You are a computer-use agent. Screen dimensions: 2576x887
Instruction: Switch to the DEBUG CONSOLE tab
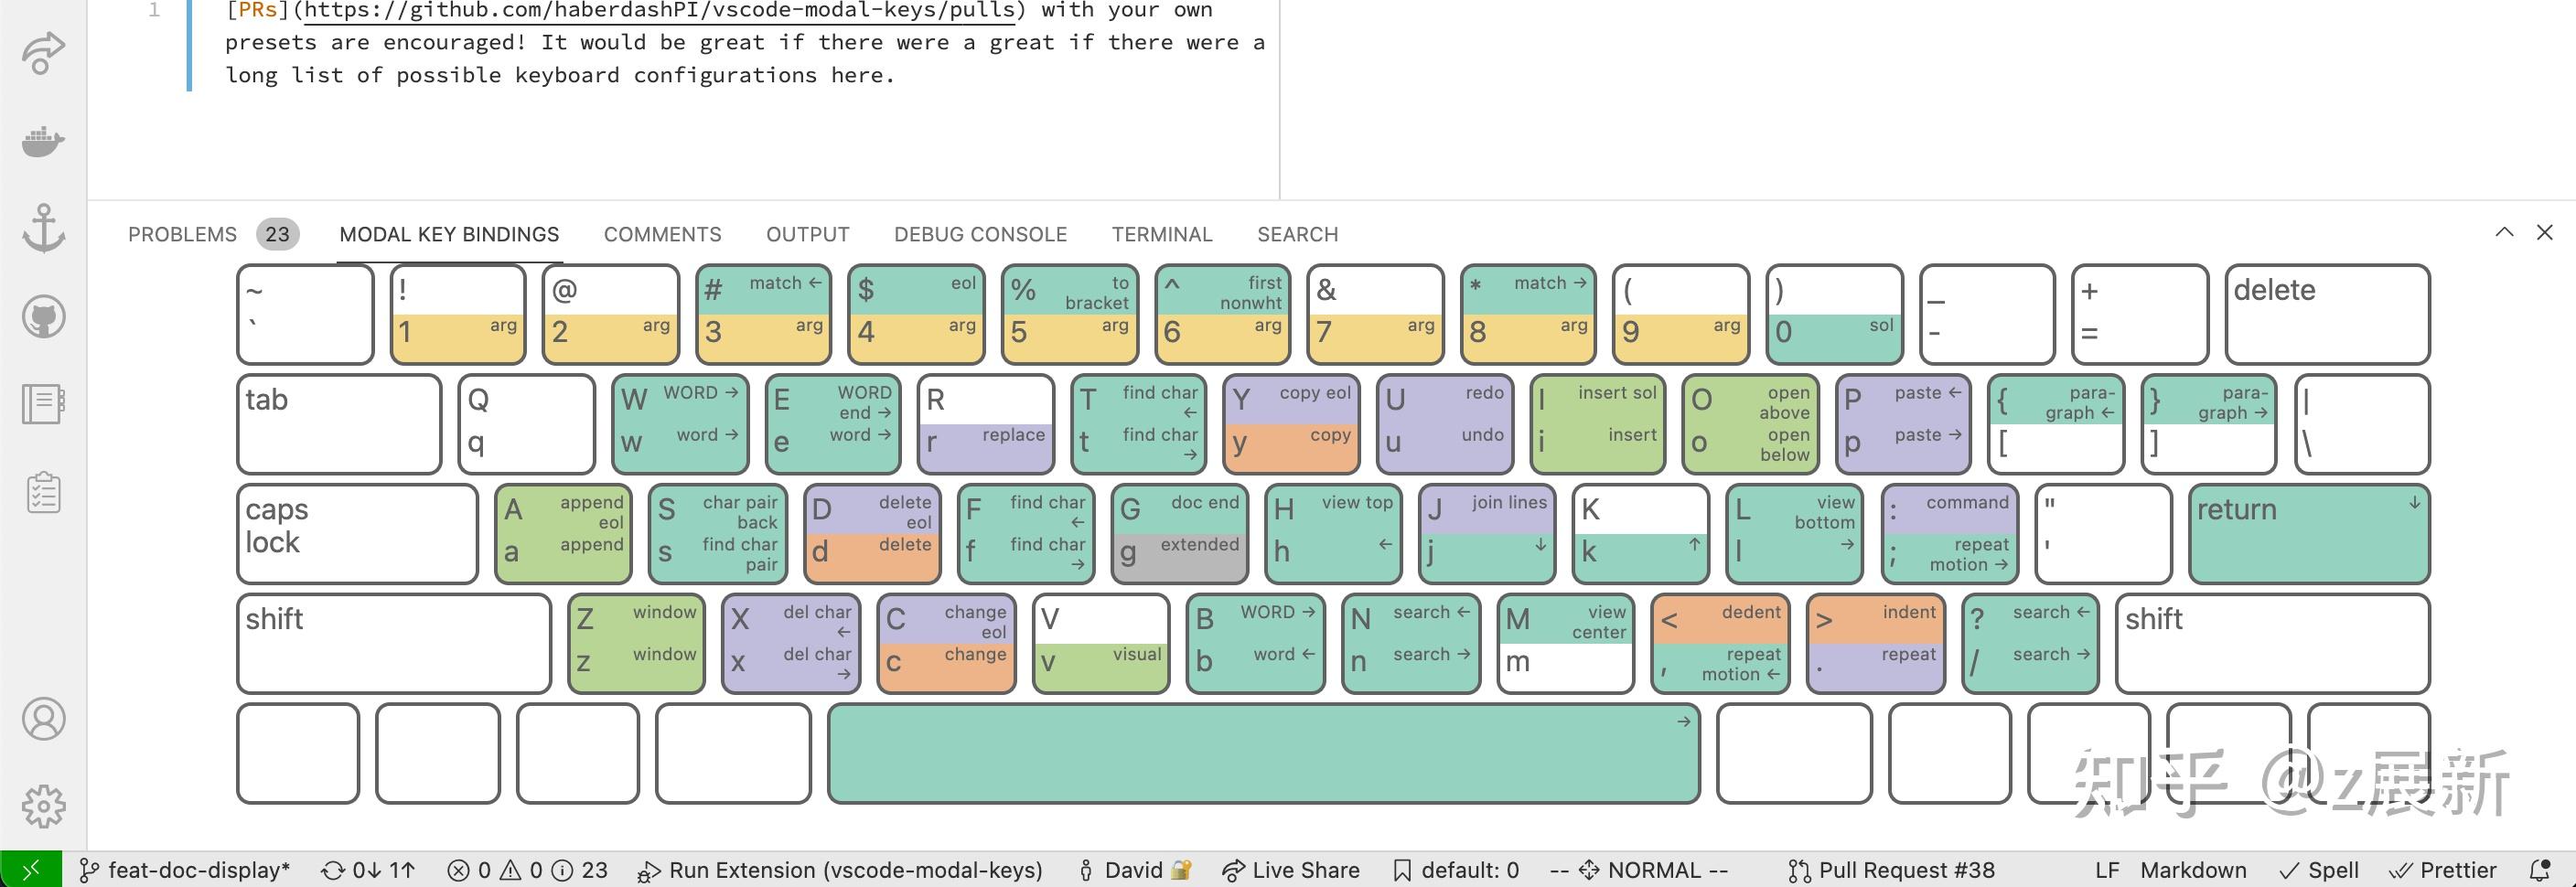pyautogui.click(x=980, y=234)
